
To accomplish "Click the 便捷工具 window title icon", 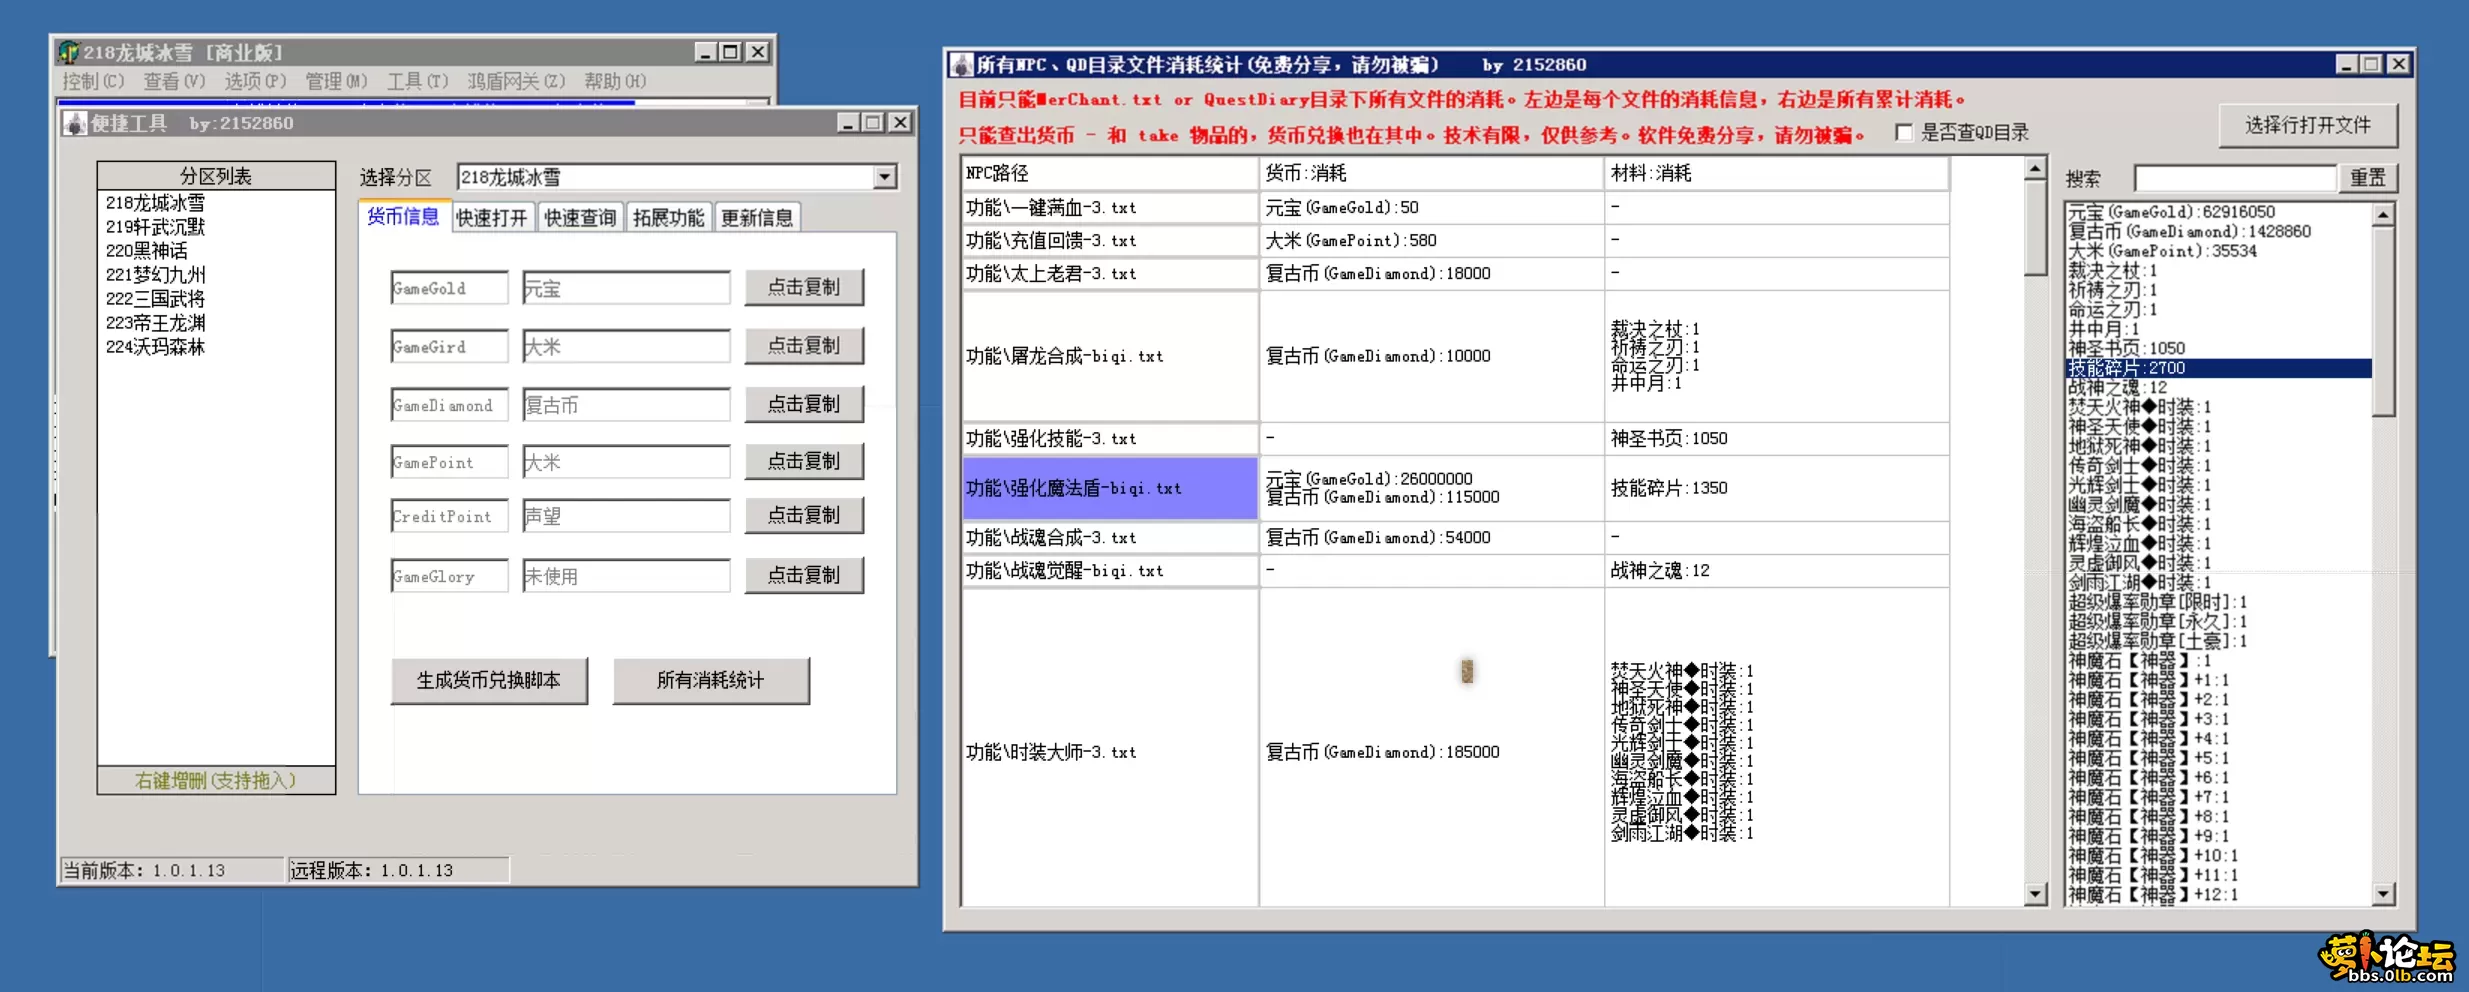I will (x=75, y=123).
